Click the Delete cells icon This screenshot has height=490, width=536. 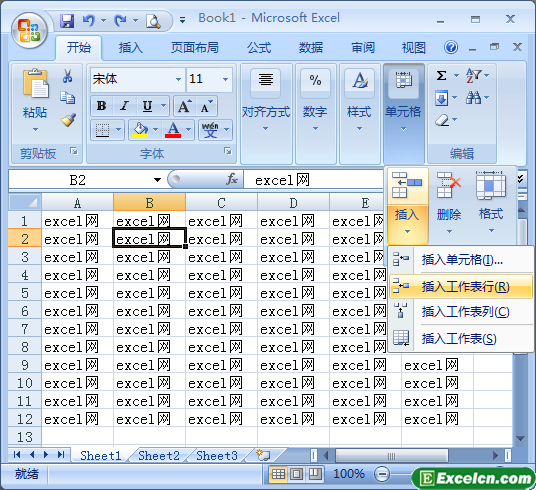(x=449, y=185)
